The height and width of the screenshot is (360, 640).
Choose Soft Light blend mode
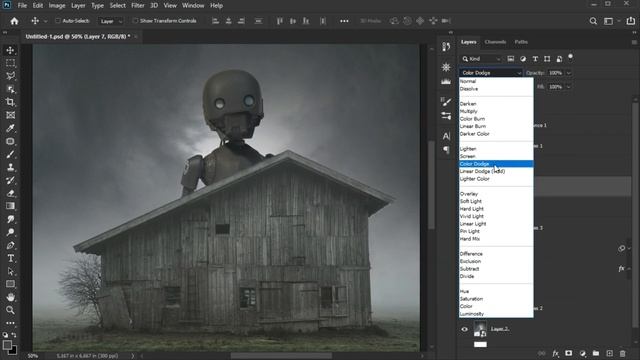[471, 201]
